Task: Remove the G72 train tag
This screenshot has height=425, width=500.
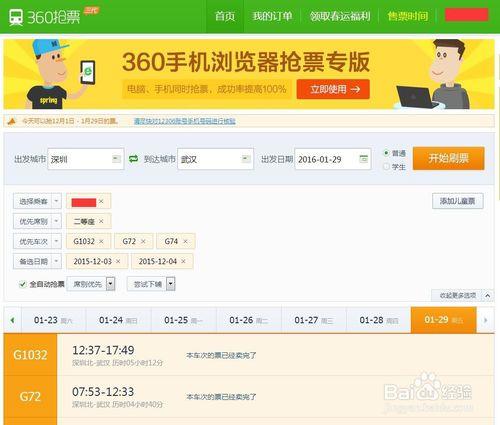Action: tap(143, 241)
